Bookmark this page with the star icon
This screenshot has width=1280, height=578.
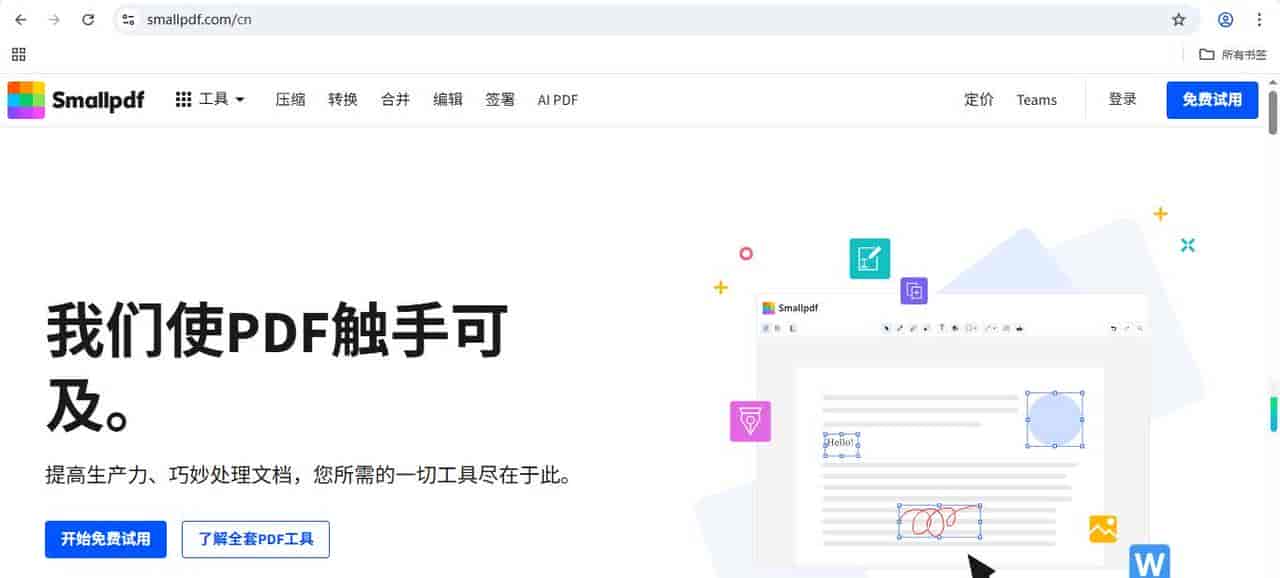point(1178,20)
